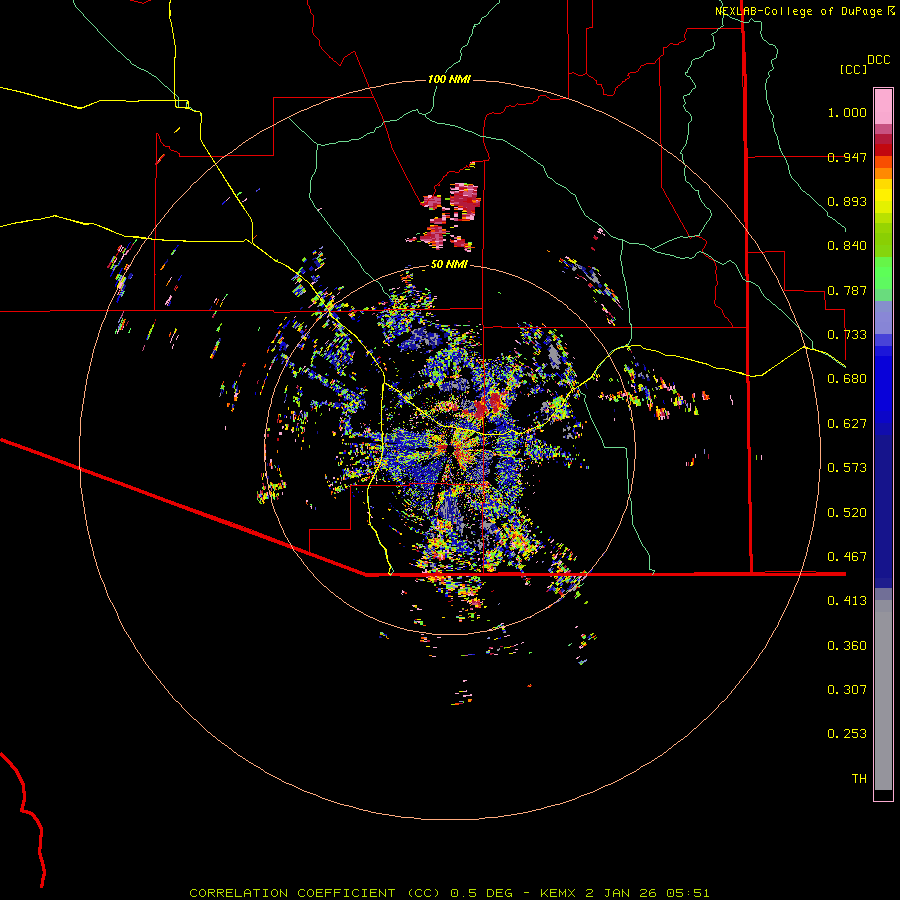Screen dimensions: 900x900
Task: Select the 0.573 legend value
Action: click(847, 468)
